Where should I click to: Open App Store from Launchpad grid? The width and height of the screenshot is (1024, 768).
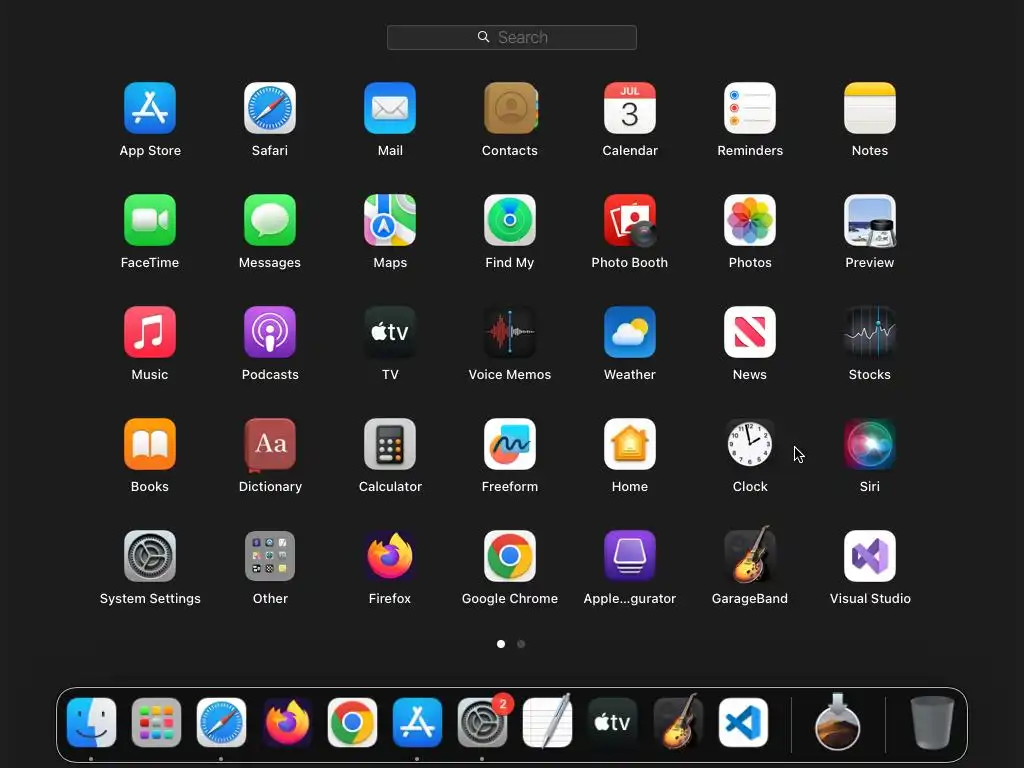click(x=150, y=108)
